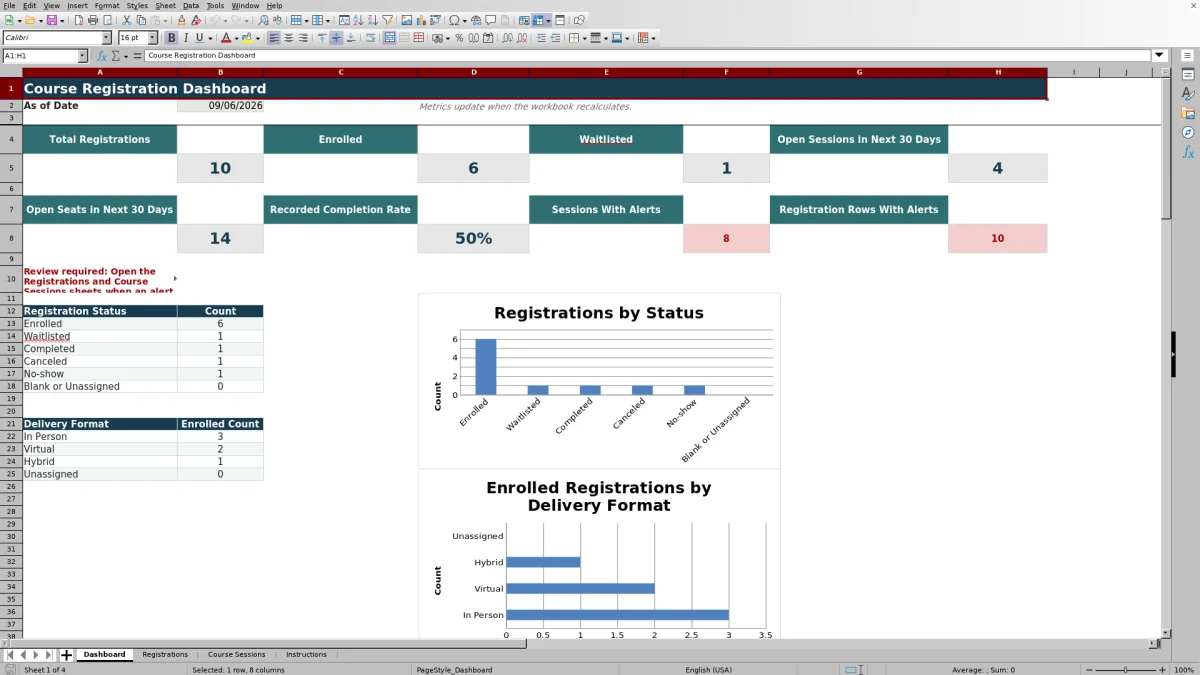The width and height of the screenshot is (1200, 675).
Task: Click the Increase Indent icon
Action: pos(541,38)
